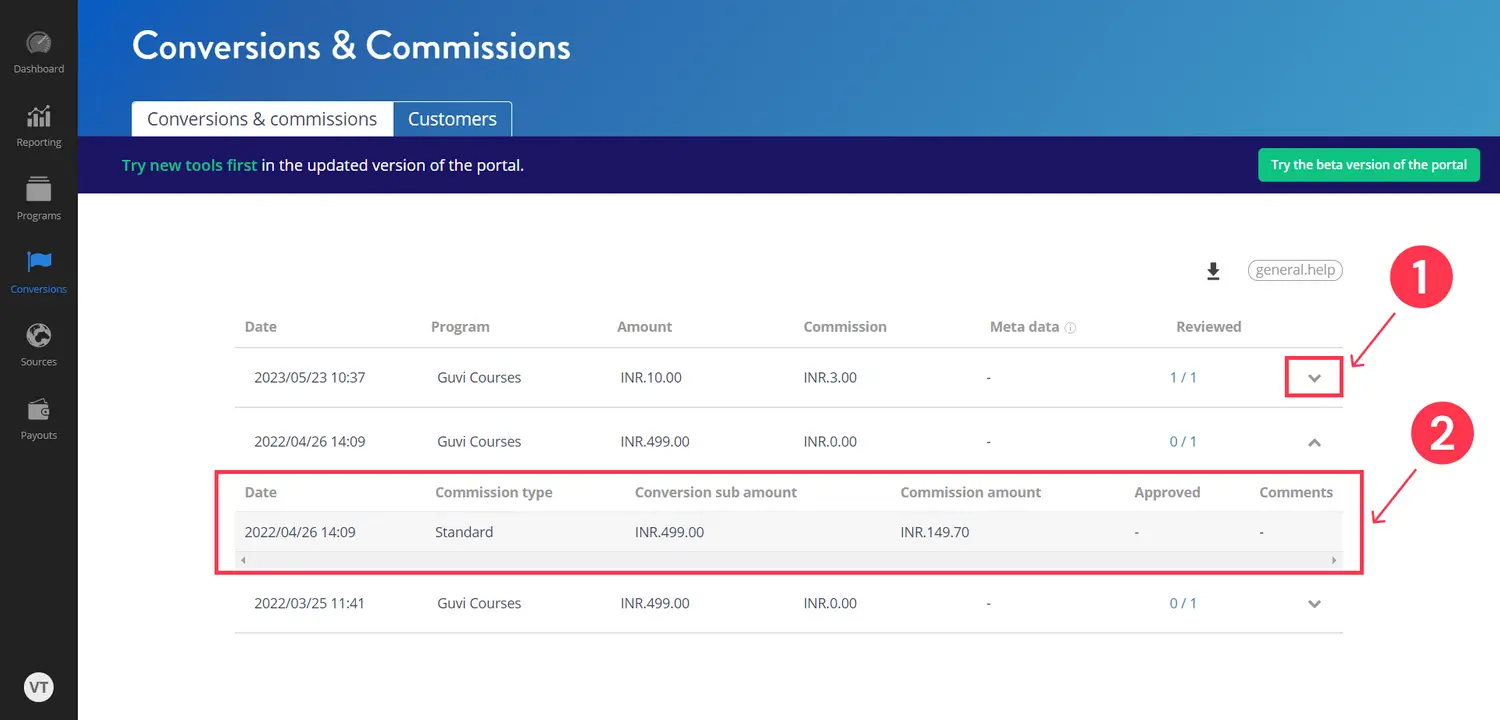
Task: Open Programs stack icon in sidebar
Action: pyautogui.click(x=38, y=189)
